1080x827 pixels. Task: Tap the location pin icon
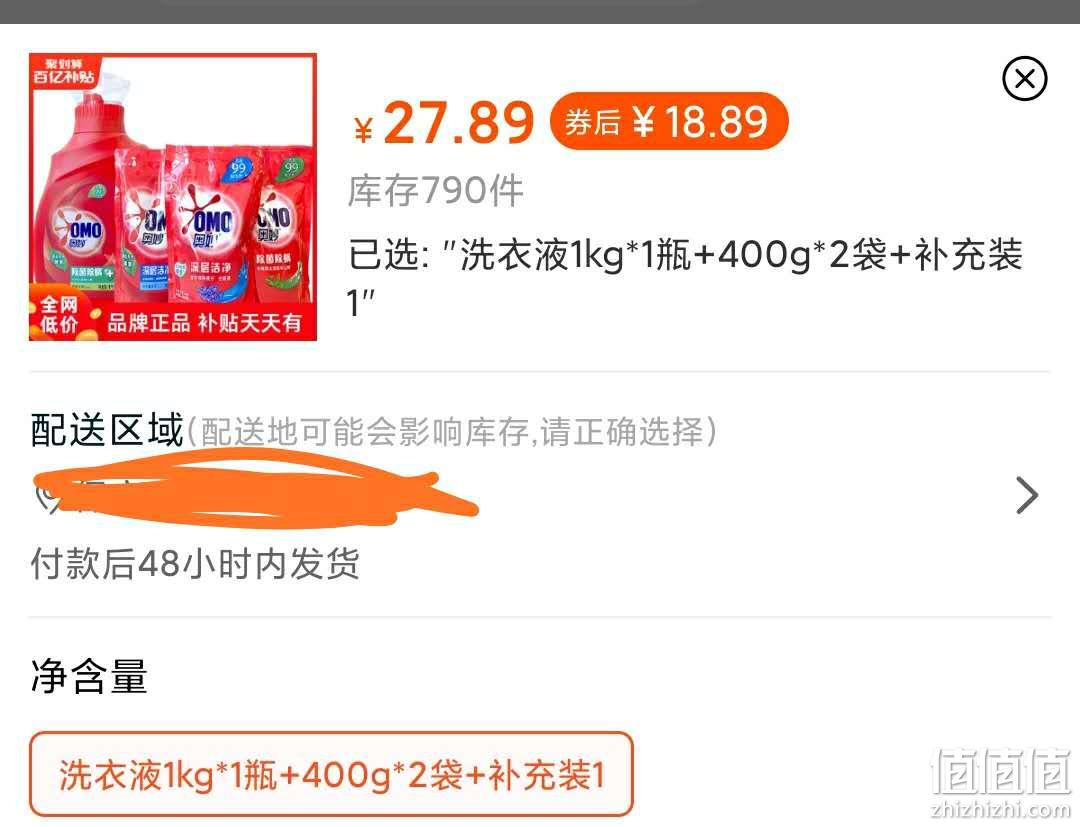[47, 497]
